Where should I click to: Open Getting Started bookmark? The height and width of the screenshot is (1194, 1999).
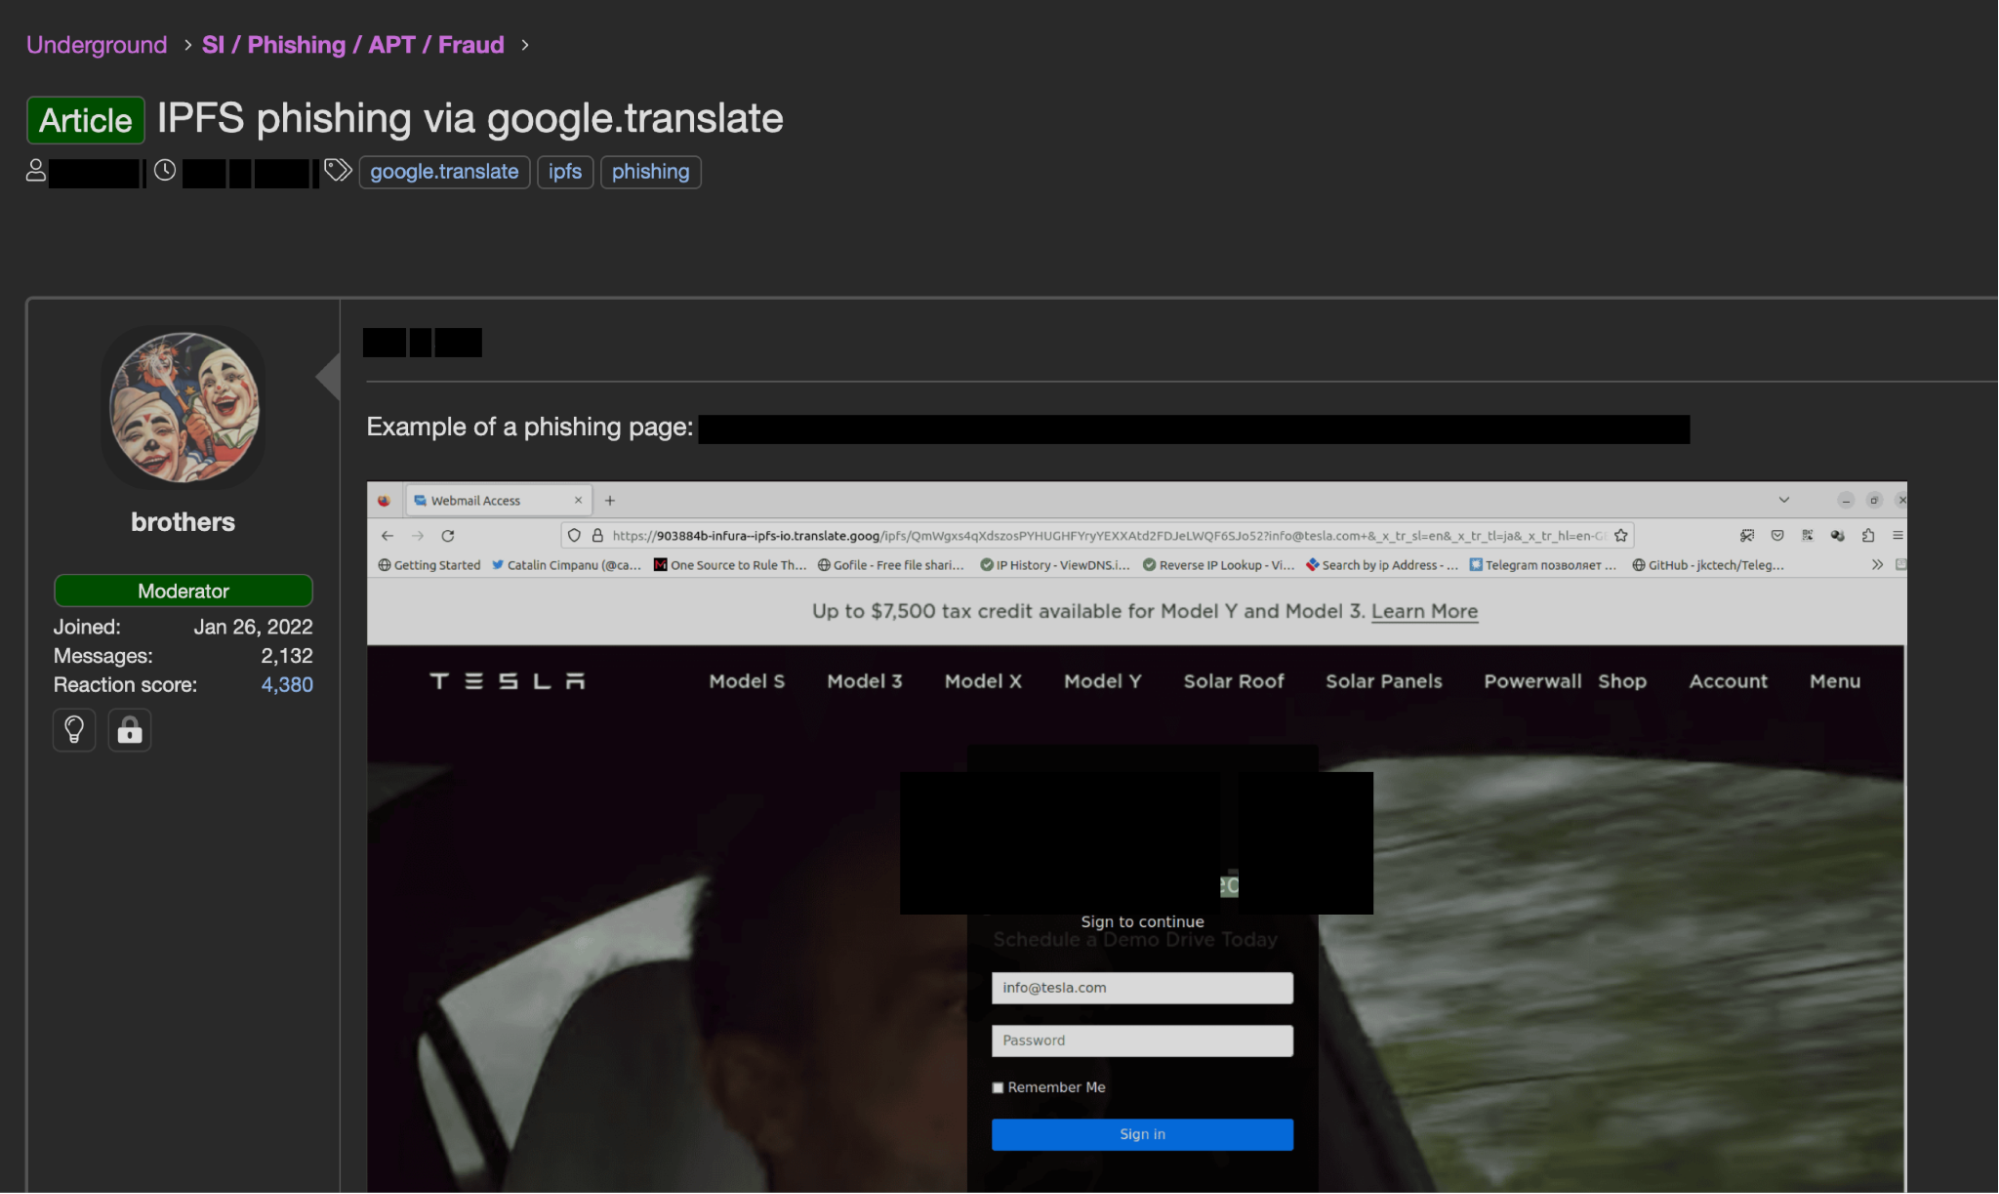(429, 565)
